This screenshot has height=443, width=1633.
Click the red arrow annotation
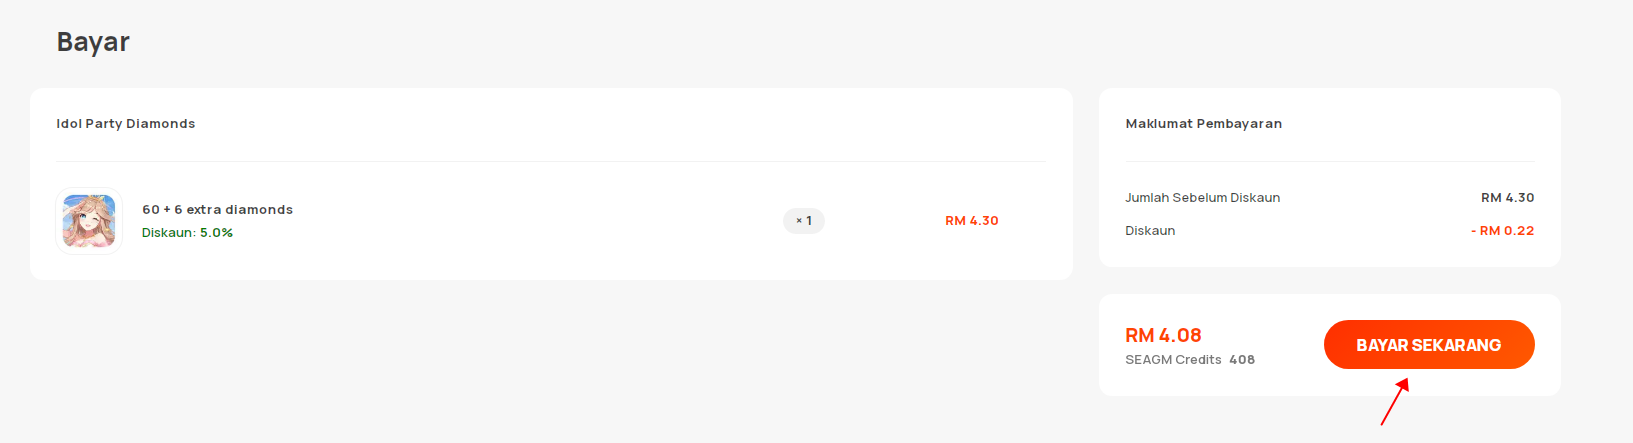1395,401
